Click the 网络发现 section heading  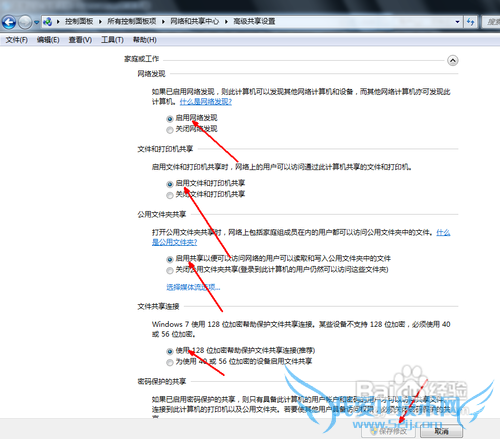(151, 74)
